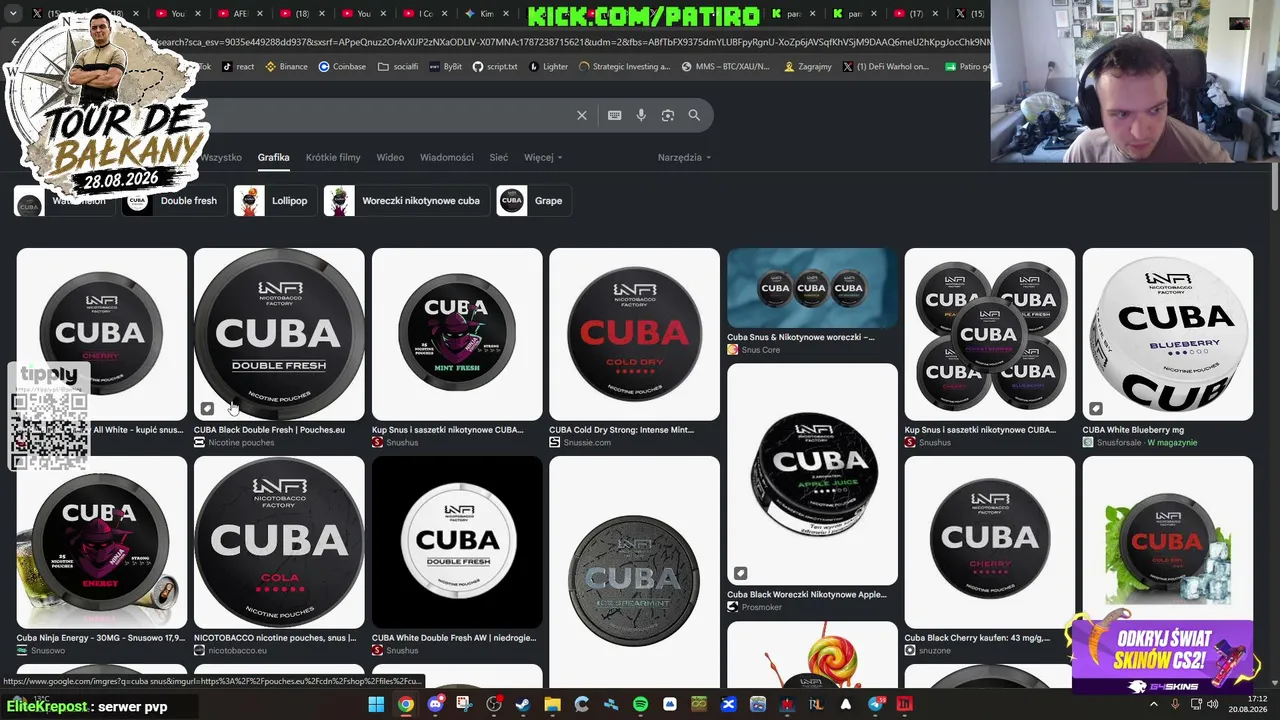Show hidden system tray icons
This screenshot has width=1280, height=720.
tap(1153, 705)
